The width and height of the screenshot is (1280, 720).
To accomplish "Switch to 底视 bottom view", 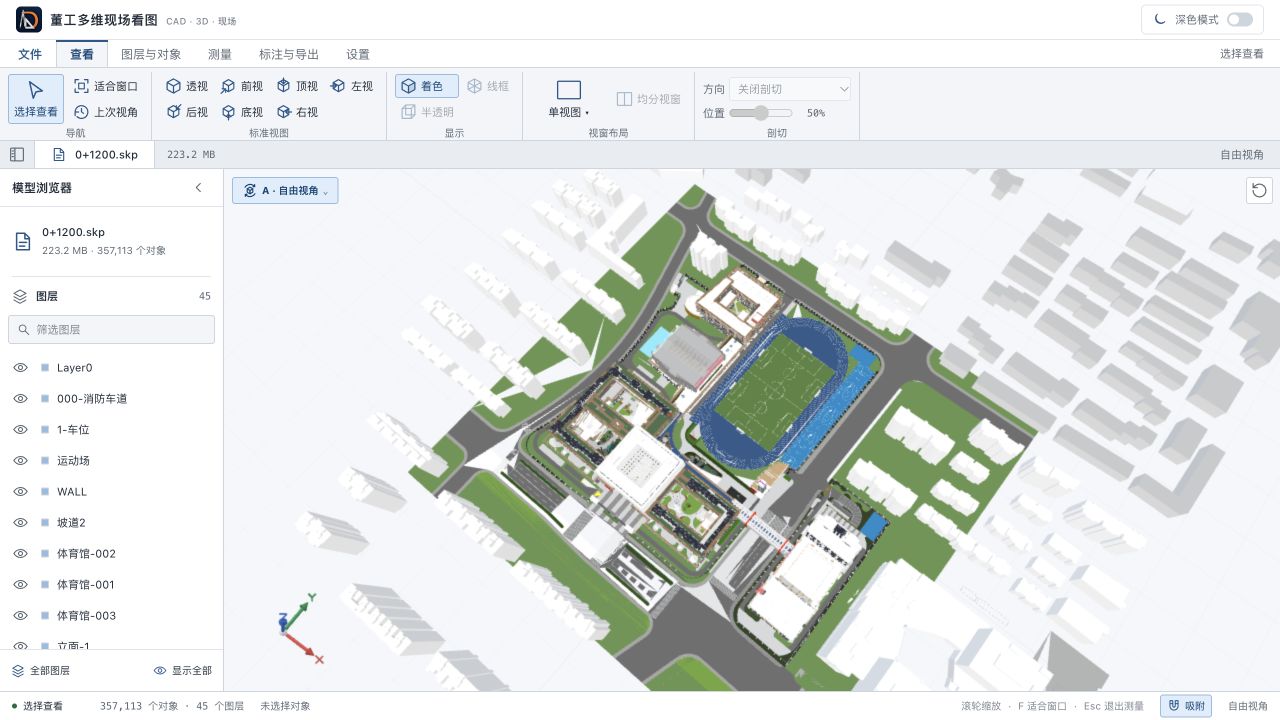I will (242, 112).
